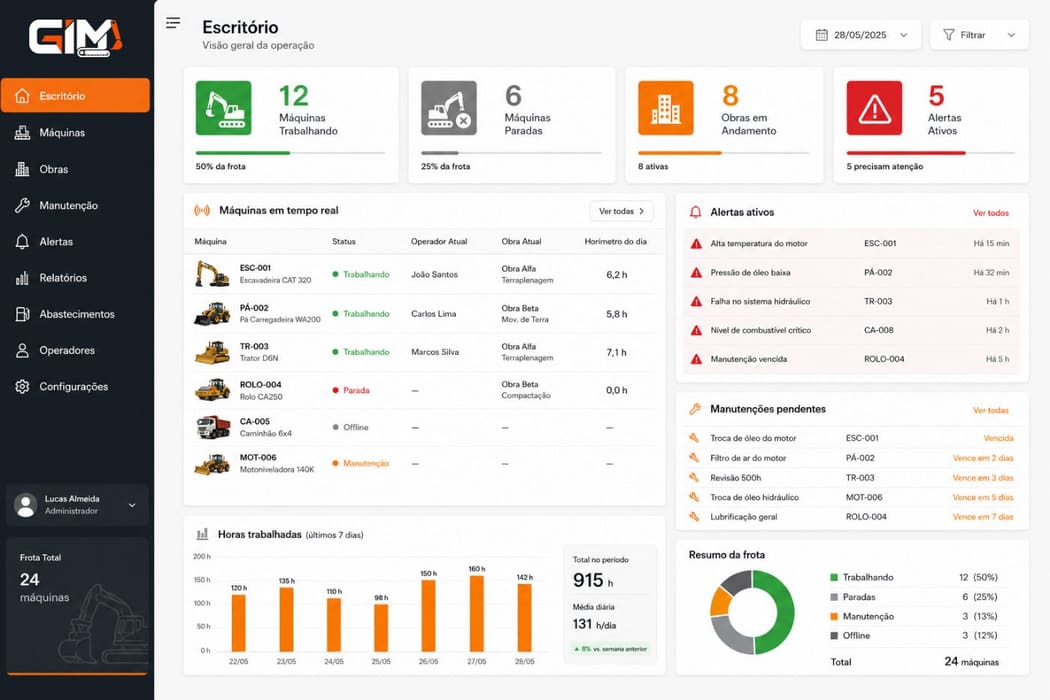Open the 28/05/2025 date dropdown
The height and width of the screenshot is (700, 1050).
pyautogui.click(x=860, y=35)
